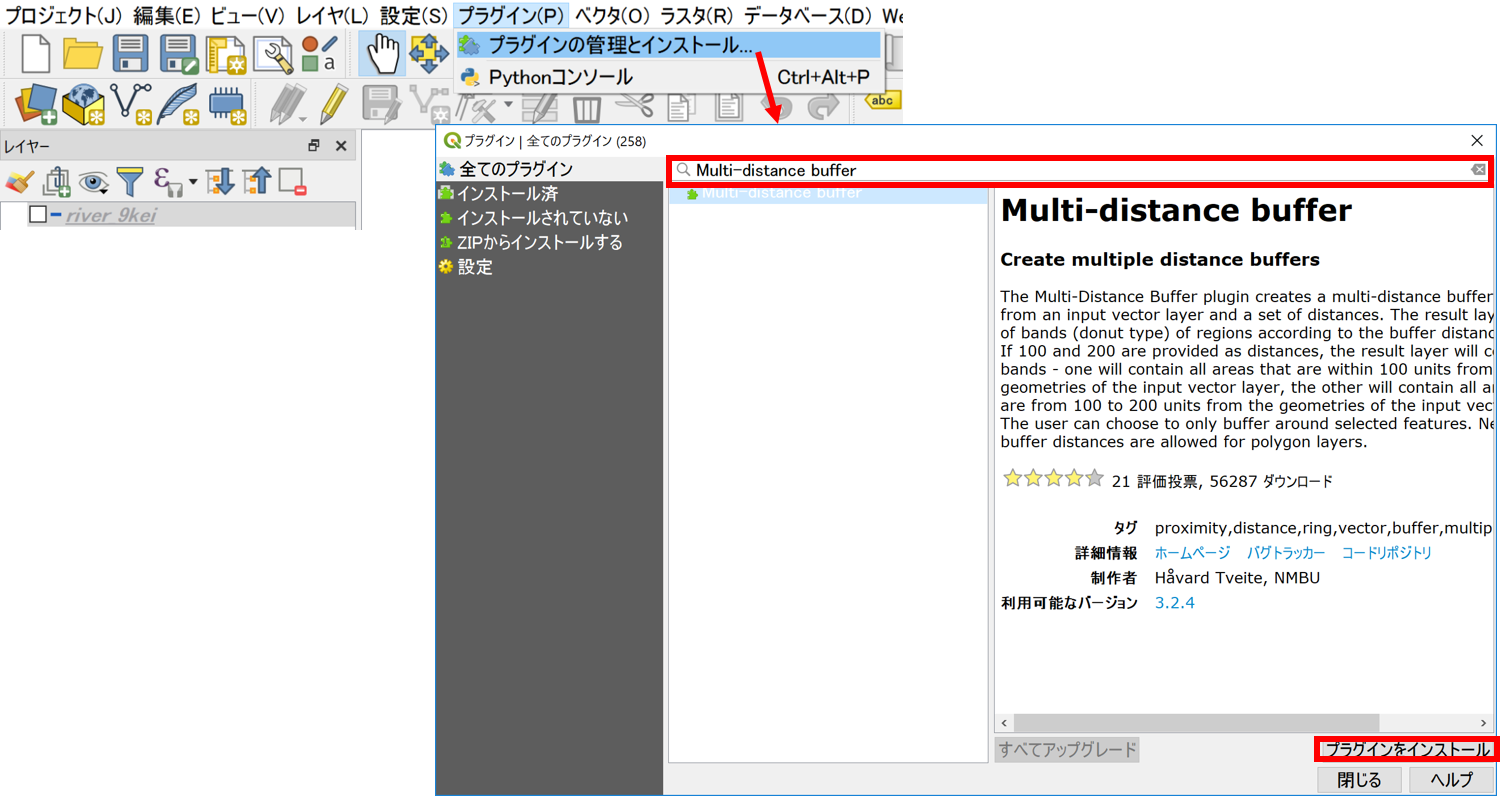Screen dimensions: 1500x796
Task: Clear the plugin search field text
Action: (1478, 170)
